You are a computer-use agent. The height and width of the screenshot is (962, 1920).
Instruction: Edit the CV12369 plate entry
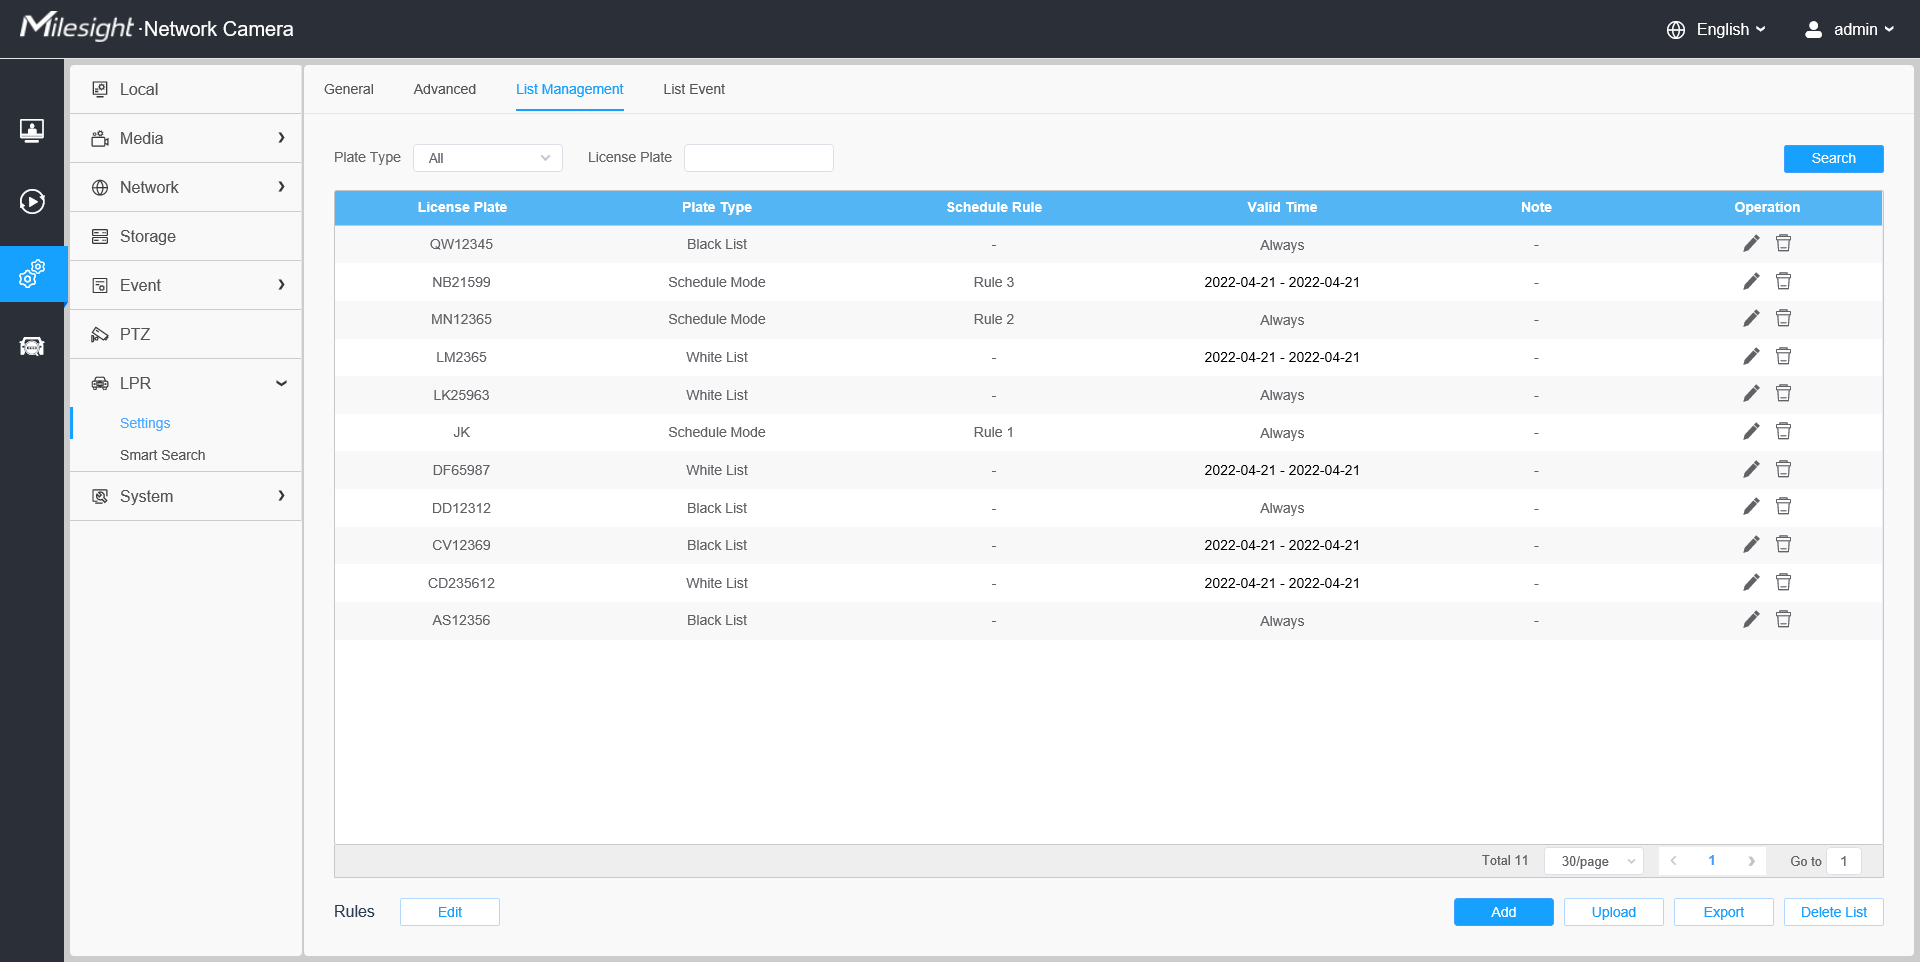[1751, 545]
